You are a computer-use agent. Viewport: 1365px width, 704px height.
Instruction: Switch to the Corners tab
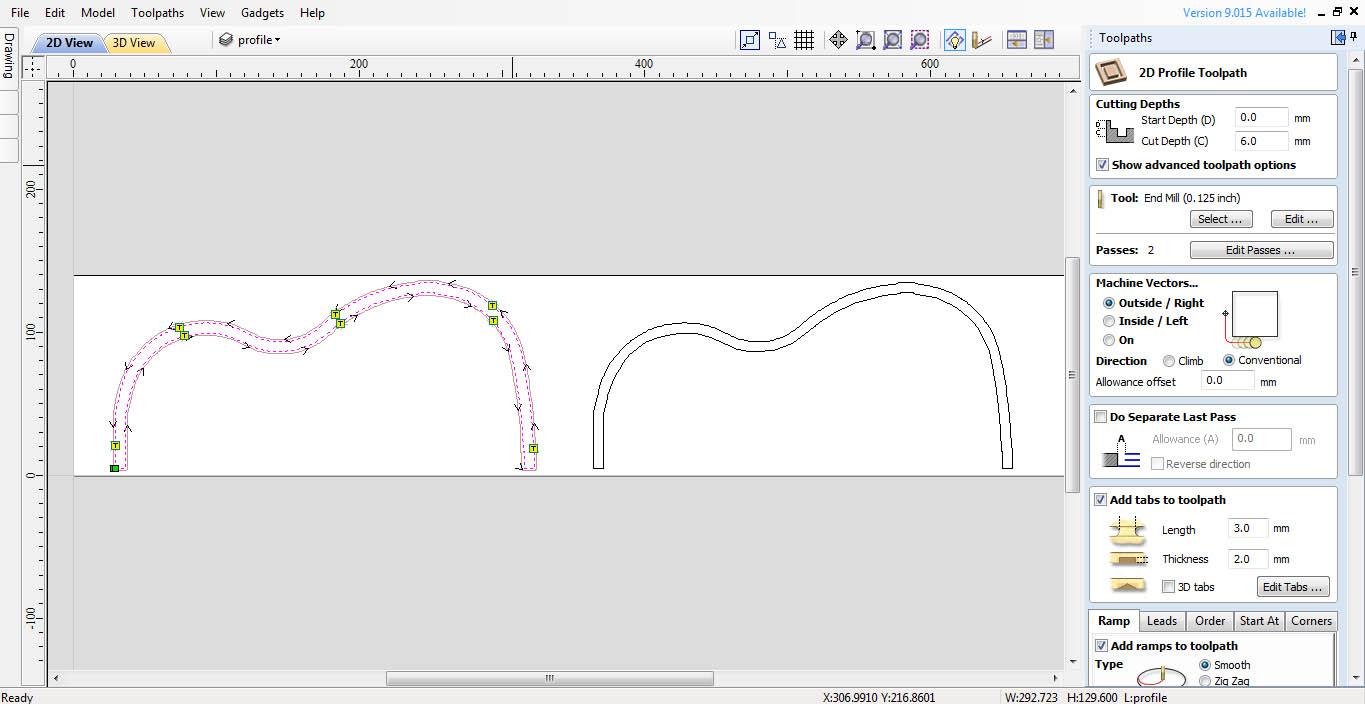pos(1311,621)
